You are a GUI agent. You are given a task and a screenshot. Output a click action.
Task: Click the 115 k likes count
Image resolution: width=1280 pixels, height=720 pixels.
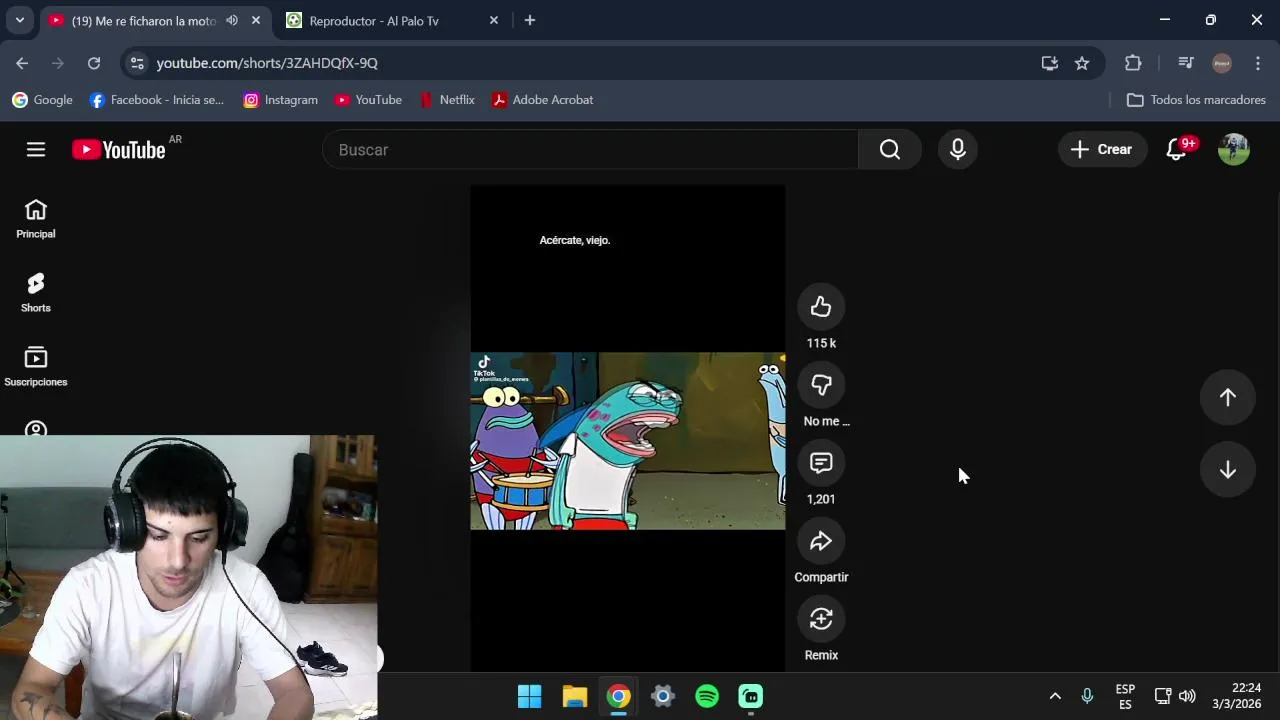pyautogui.click(x=821, y=343)
